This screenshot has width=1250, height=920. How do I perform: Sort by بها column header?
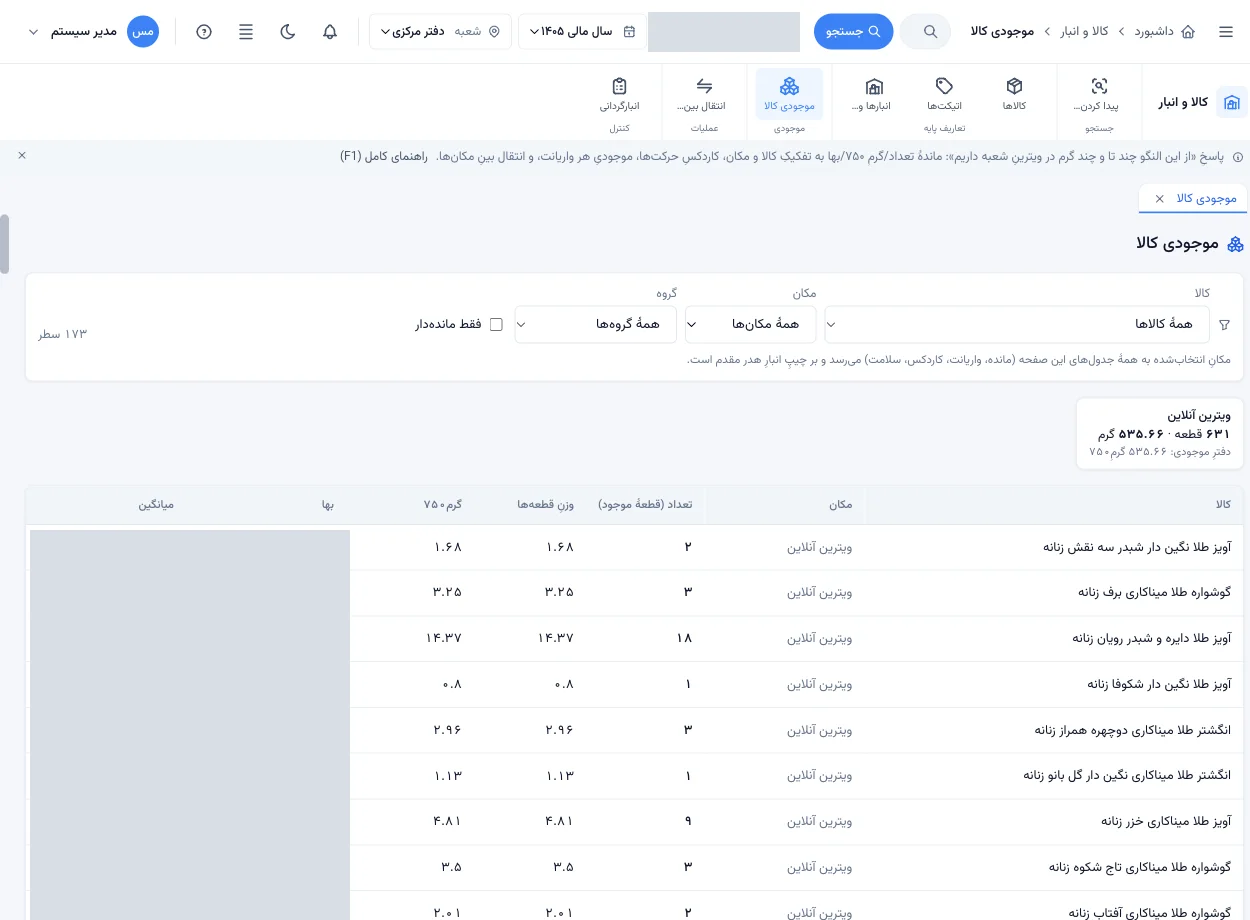click(x=327, y=505)
